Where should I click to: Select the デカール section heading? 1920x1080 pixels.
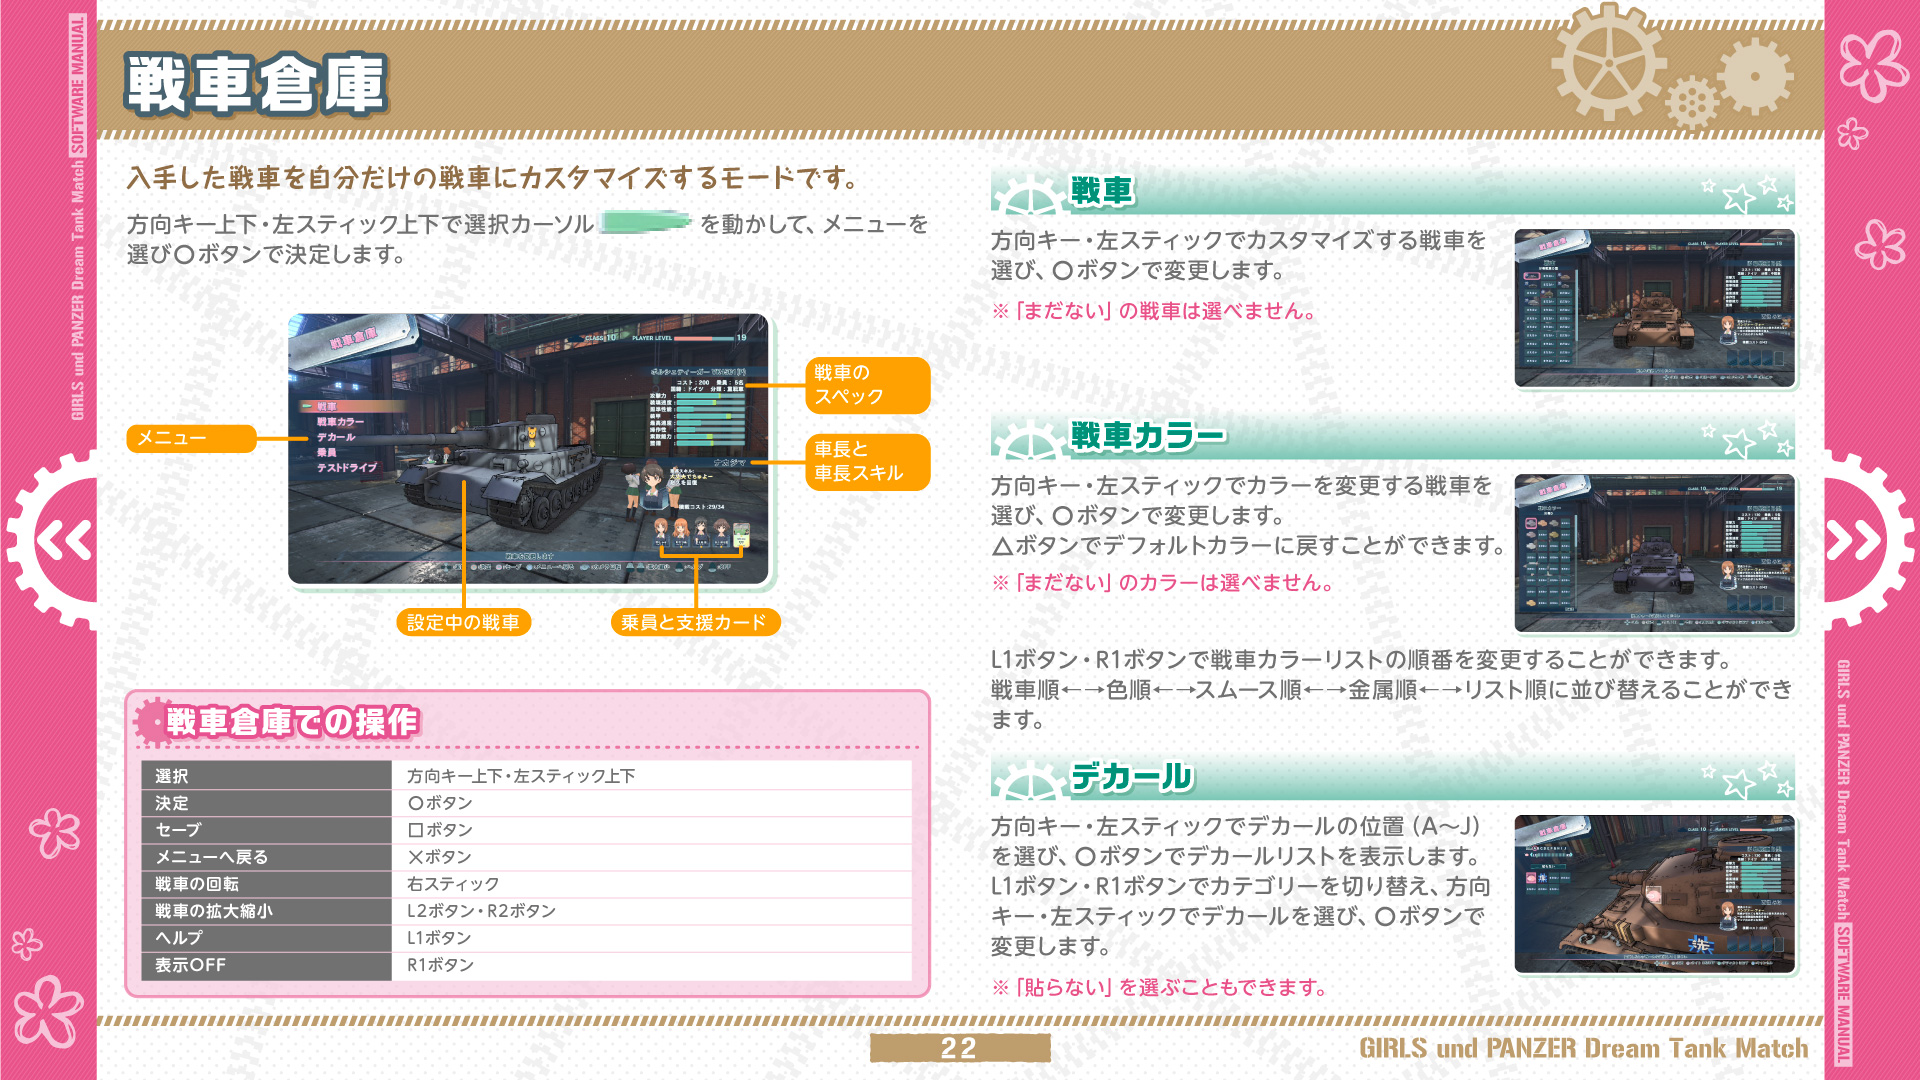click(x=1132, y=777)
